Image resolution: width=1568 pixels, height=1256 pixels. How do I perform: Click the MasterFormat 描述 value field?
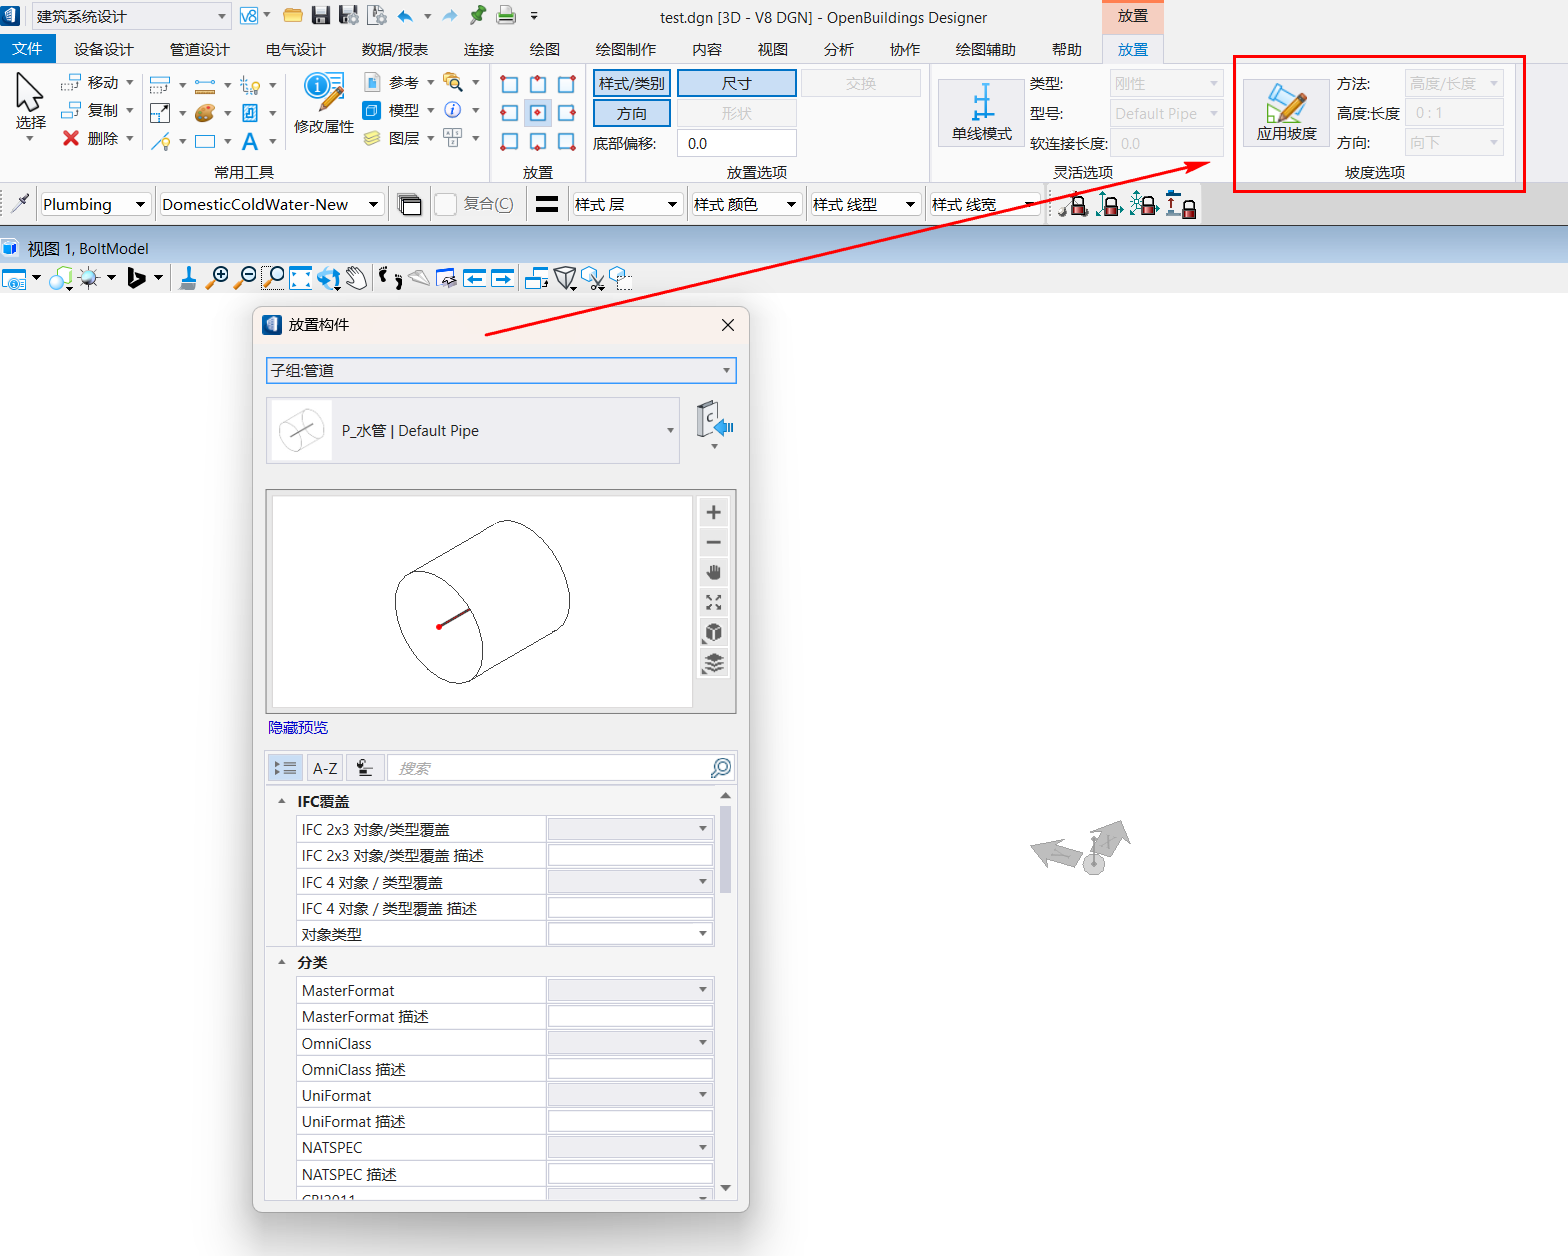click(630, 1017)
